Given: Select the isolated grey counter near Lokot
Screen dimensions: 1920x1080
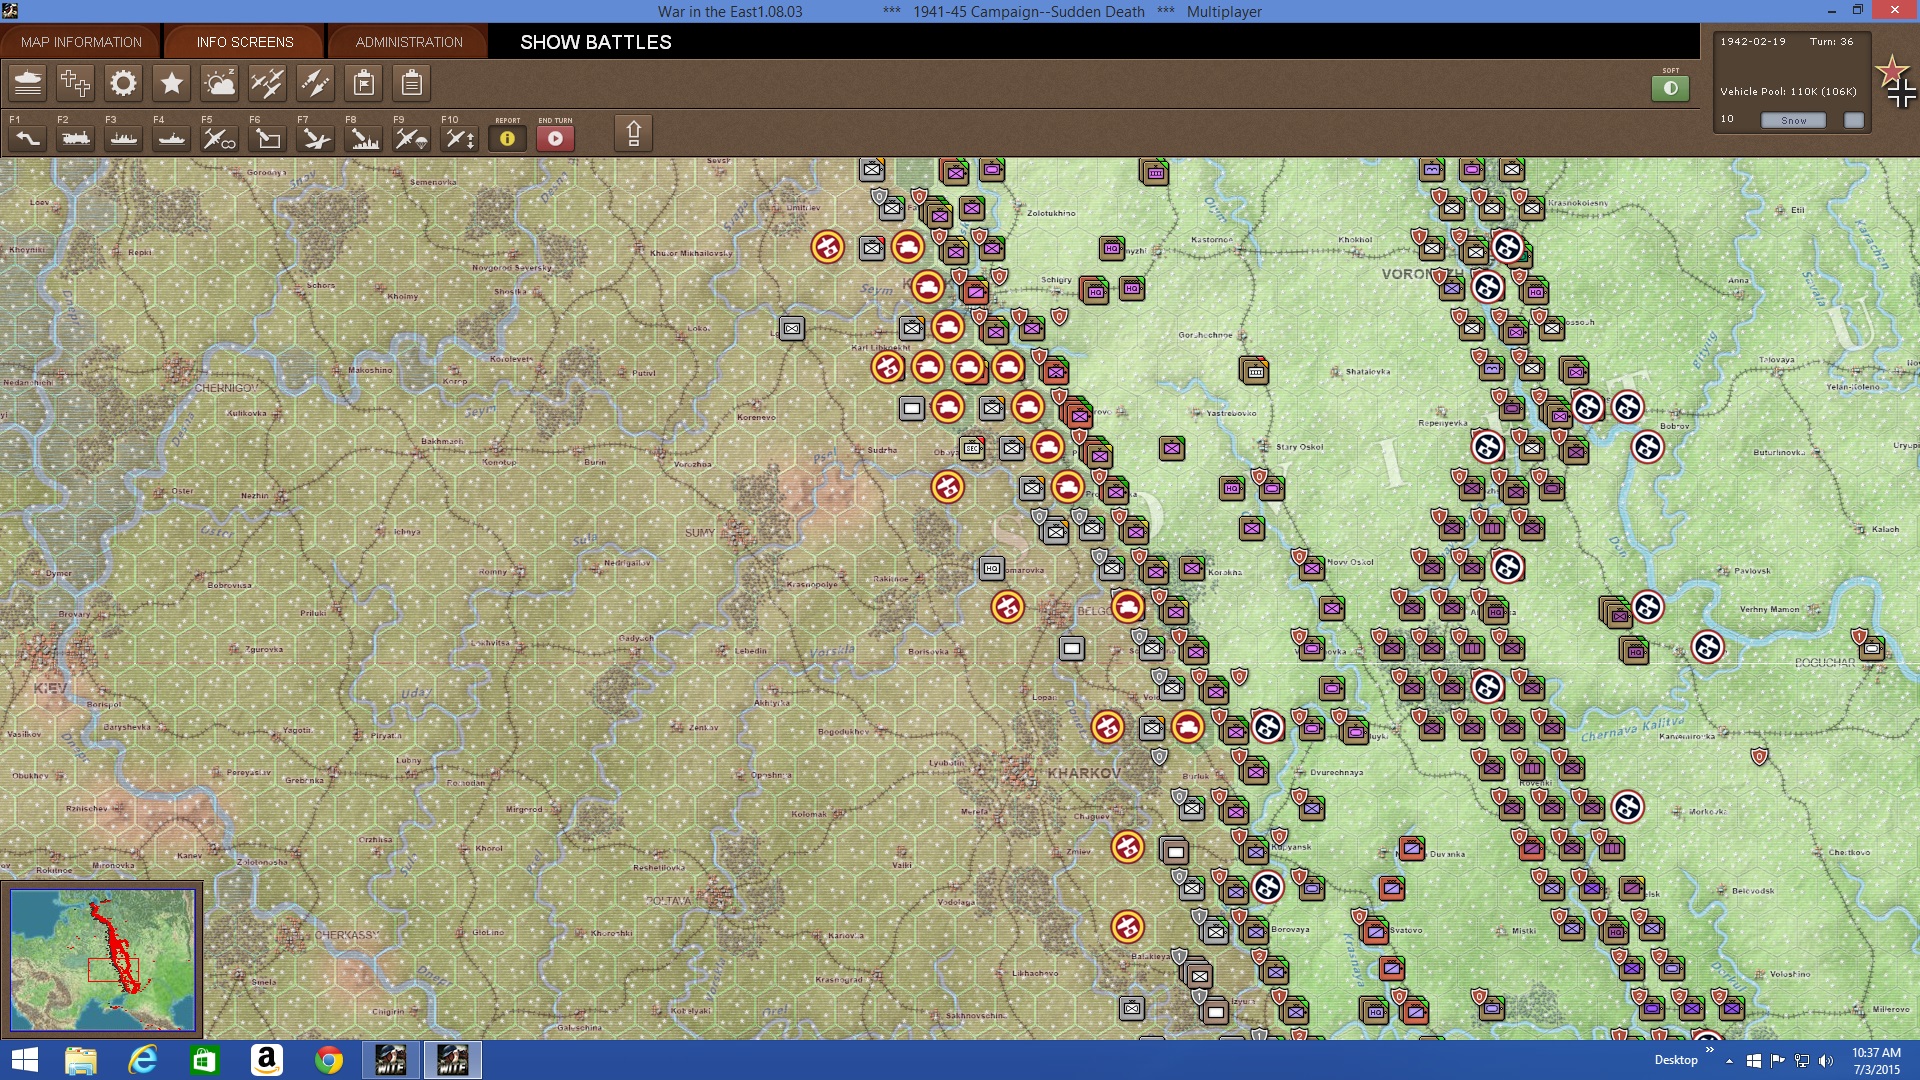Looking at the screenshot, I should click(x=791, y=328).
